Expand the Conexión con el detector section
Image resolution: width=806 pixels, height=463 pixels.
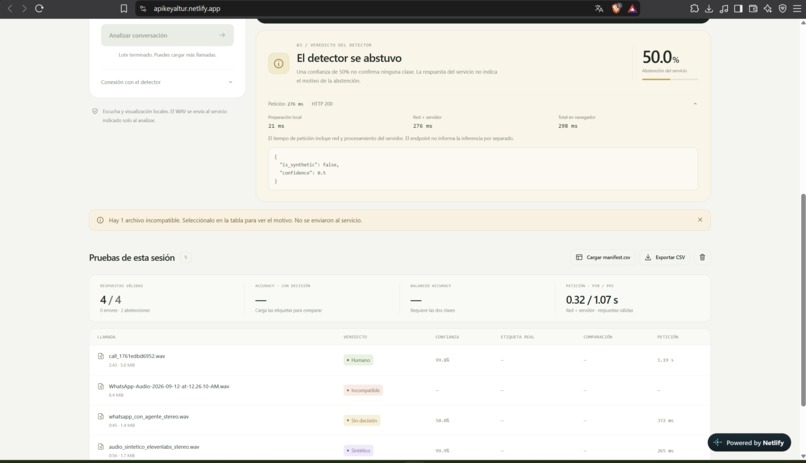[x=167, y=82]
